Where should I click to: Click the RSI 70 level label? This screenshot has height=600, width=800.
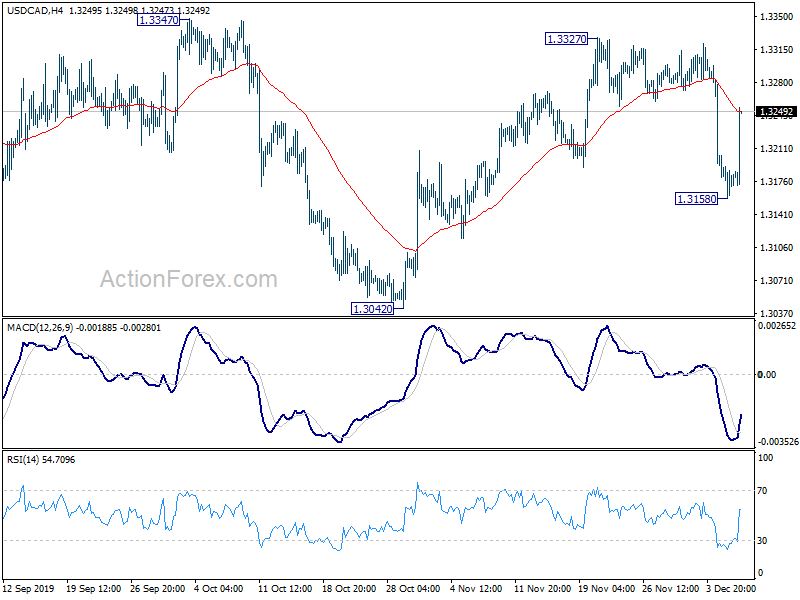click(762, 491)
